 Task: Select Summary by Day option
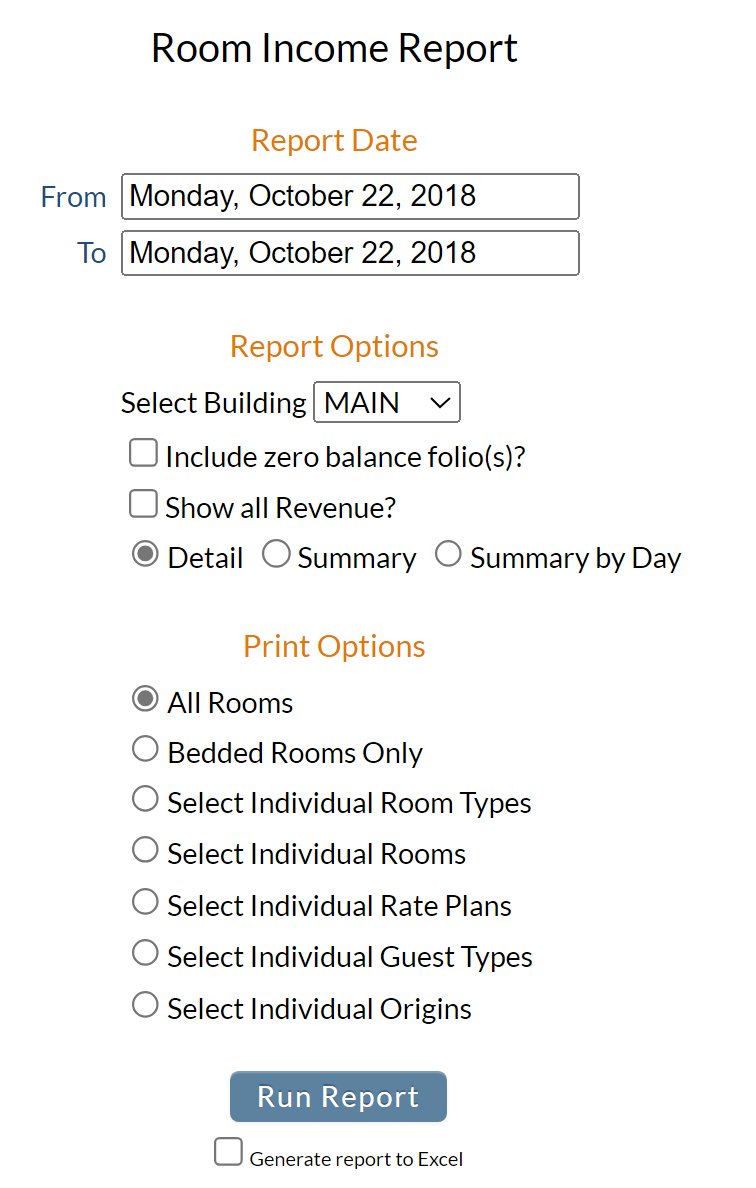[448, 554]
